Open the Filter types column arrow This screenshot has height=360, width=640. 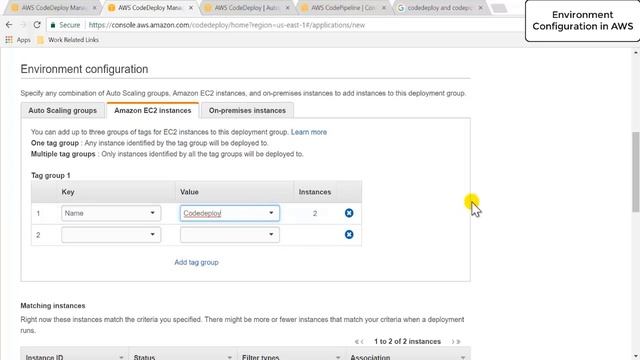[x=338, y=357]
